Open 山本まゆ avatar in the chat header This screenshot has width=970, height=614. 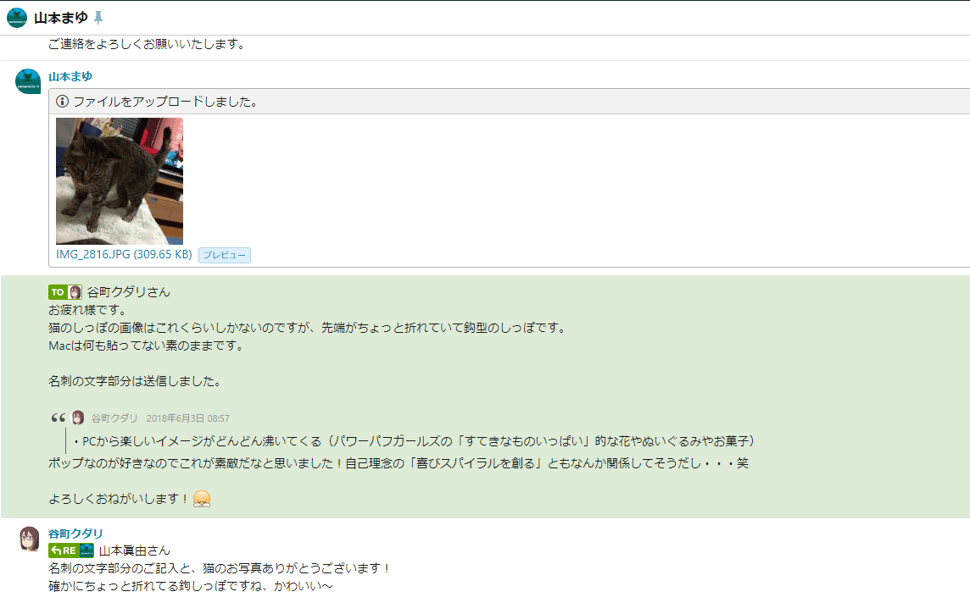[x=17, y=18]
